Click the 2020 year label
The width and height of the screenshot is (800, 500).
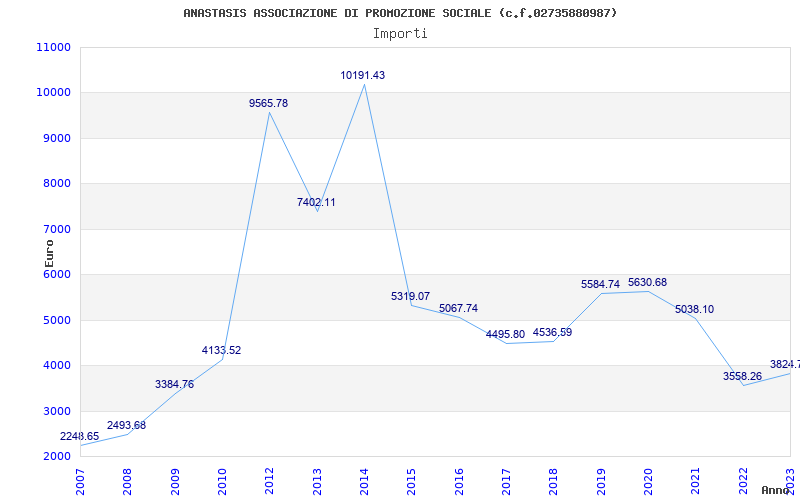pyautogui.click(x=648, y=482)
